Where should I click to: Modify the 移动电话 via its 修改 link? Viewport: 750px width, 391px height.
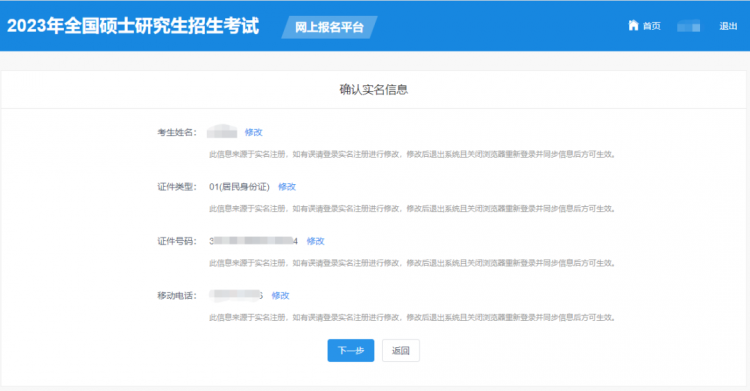pos(280,296)
